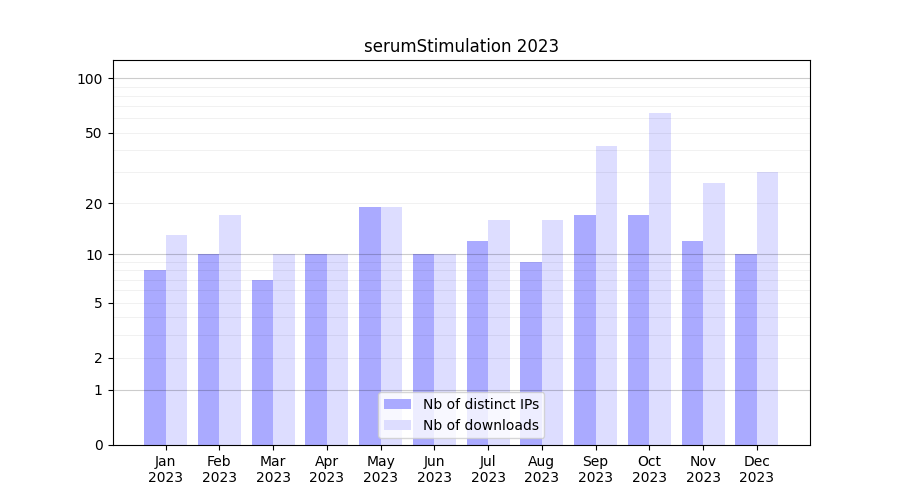Select the 'Nb of distinct IPs' legend label
900x500 pixels.
(x=480, y=404)
